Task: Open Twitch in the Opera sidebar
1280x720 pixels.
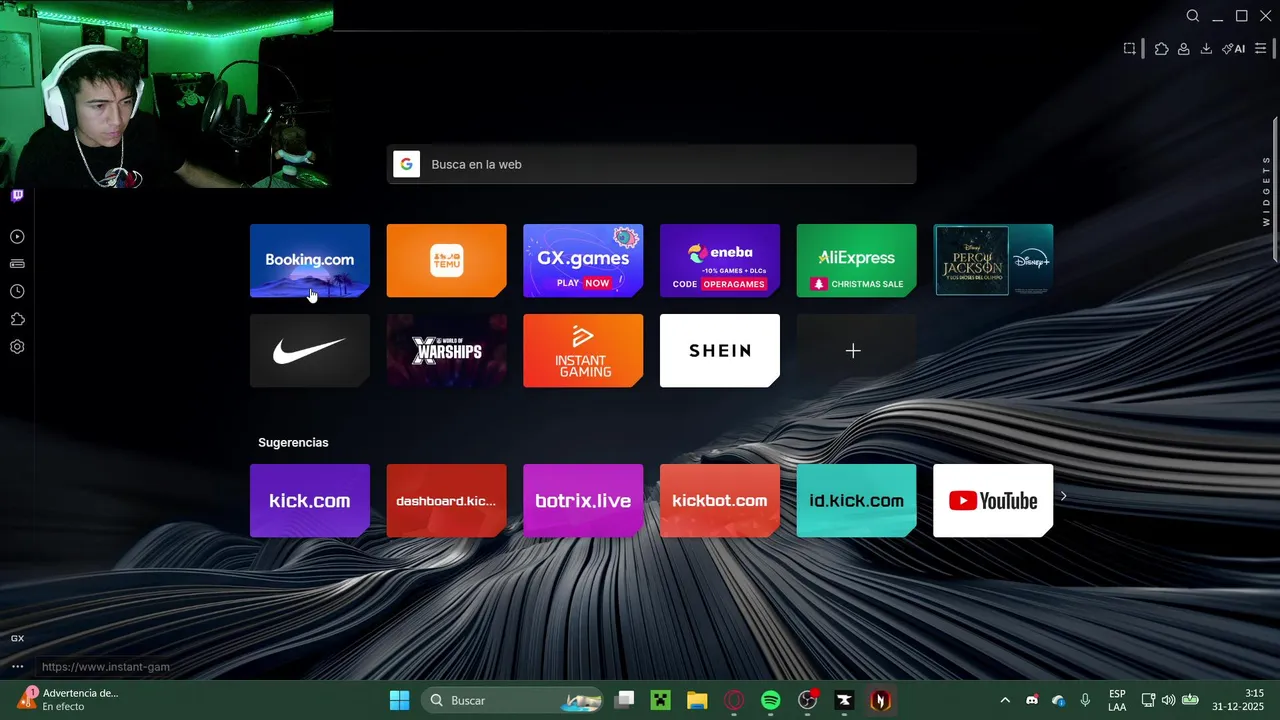Action: tap(17, 196)
